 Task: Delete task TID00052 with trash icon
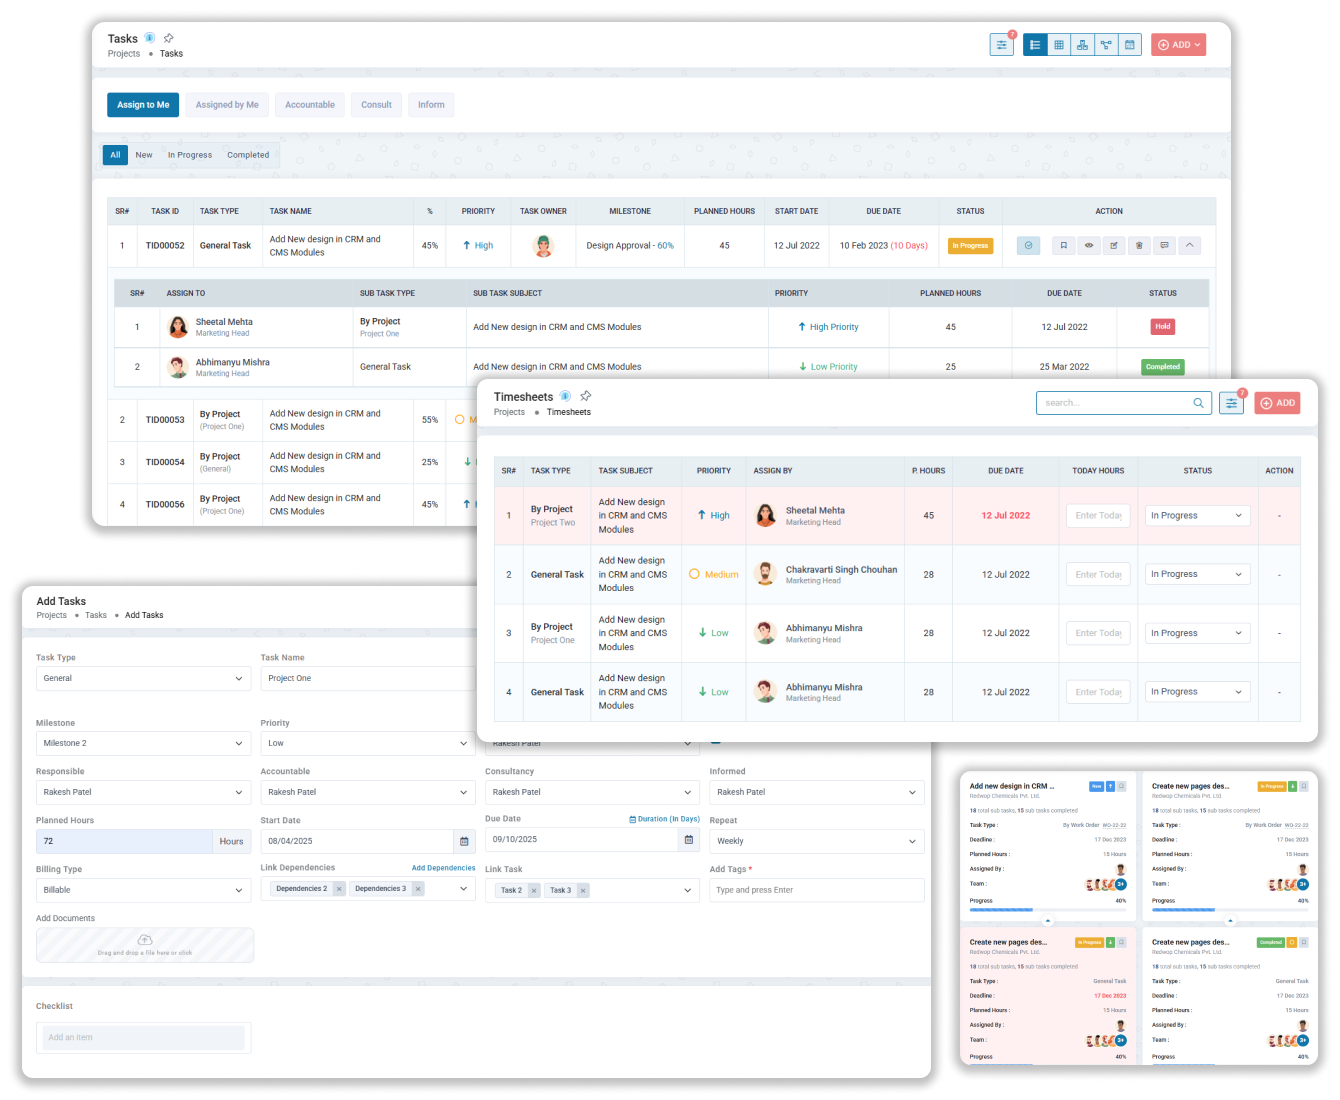1139,246
